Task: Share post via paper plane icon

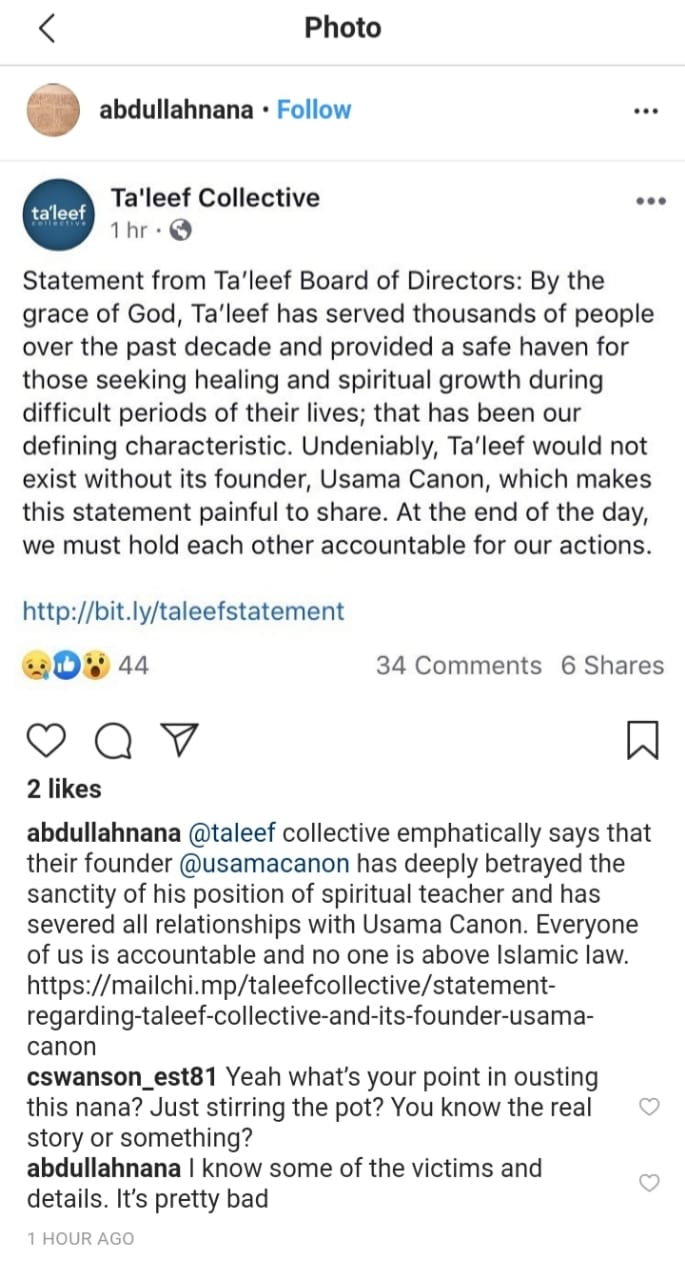Action: point(178,739)
